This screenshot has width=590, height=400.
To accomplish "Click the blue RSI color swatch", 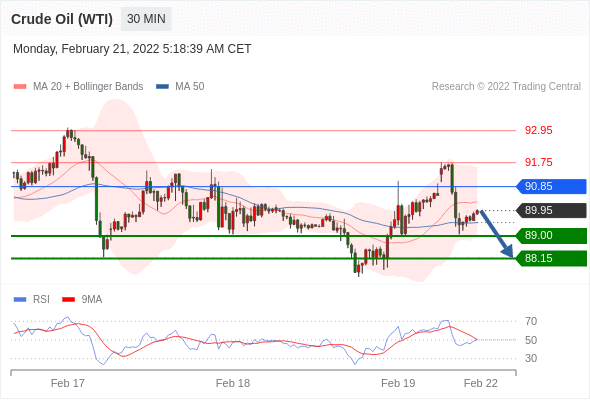I will point(20,300).
